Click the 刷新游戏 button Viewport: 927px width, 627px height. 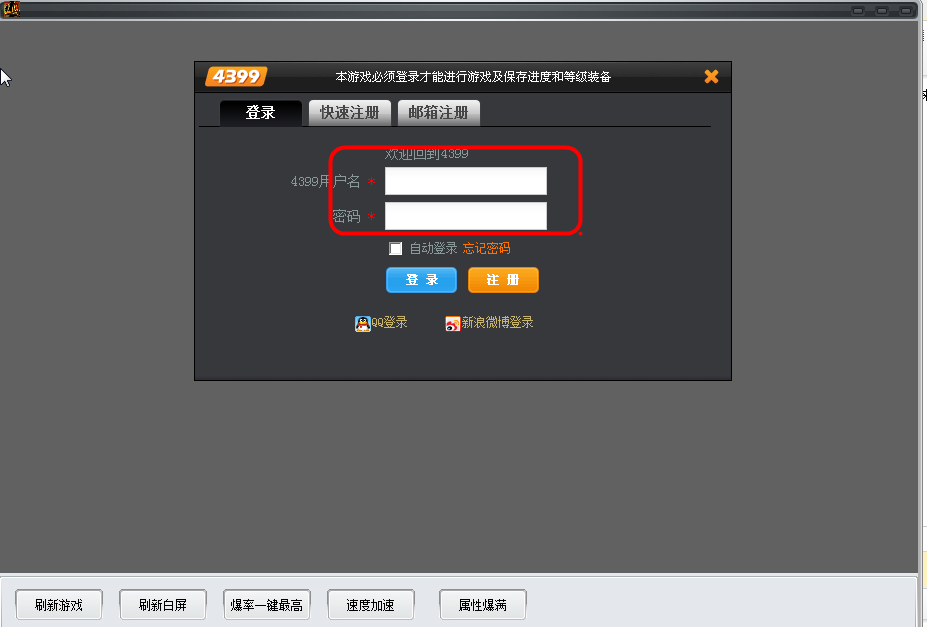pos(59,605)
